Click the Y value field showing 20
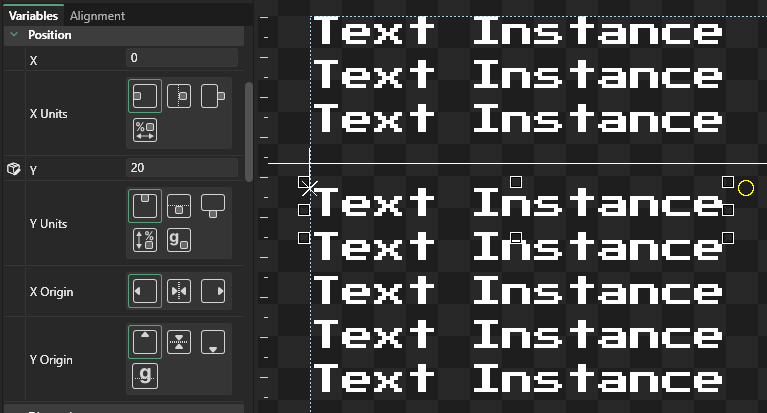767x413 pixels. pos(184,169)
